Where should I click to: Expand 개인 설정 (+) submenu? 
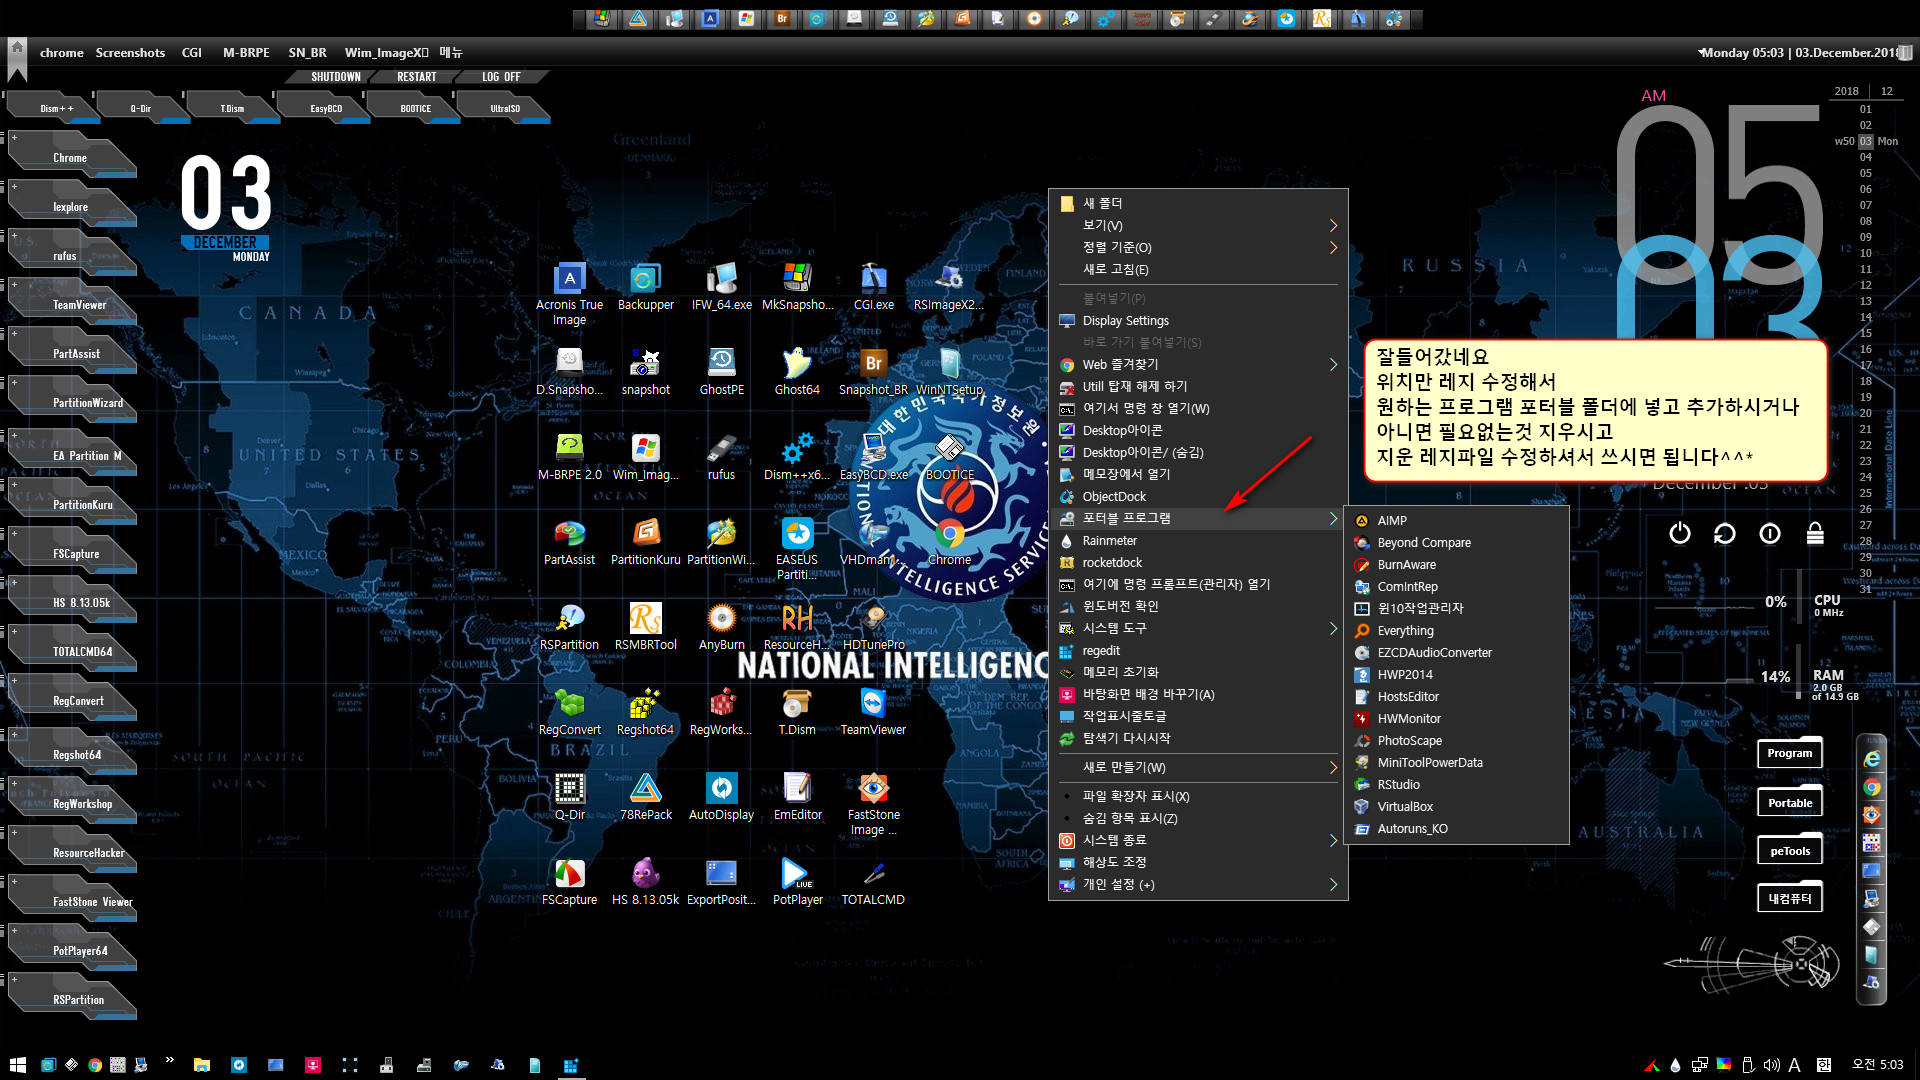click(x=1198, y=884)
